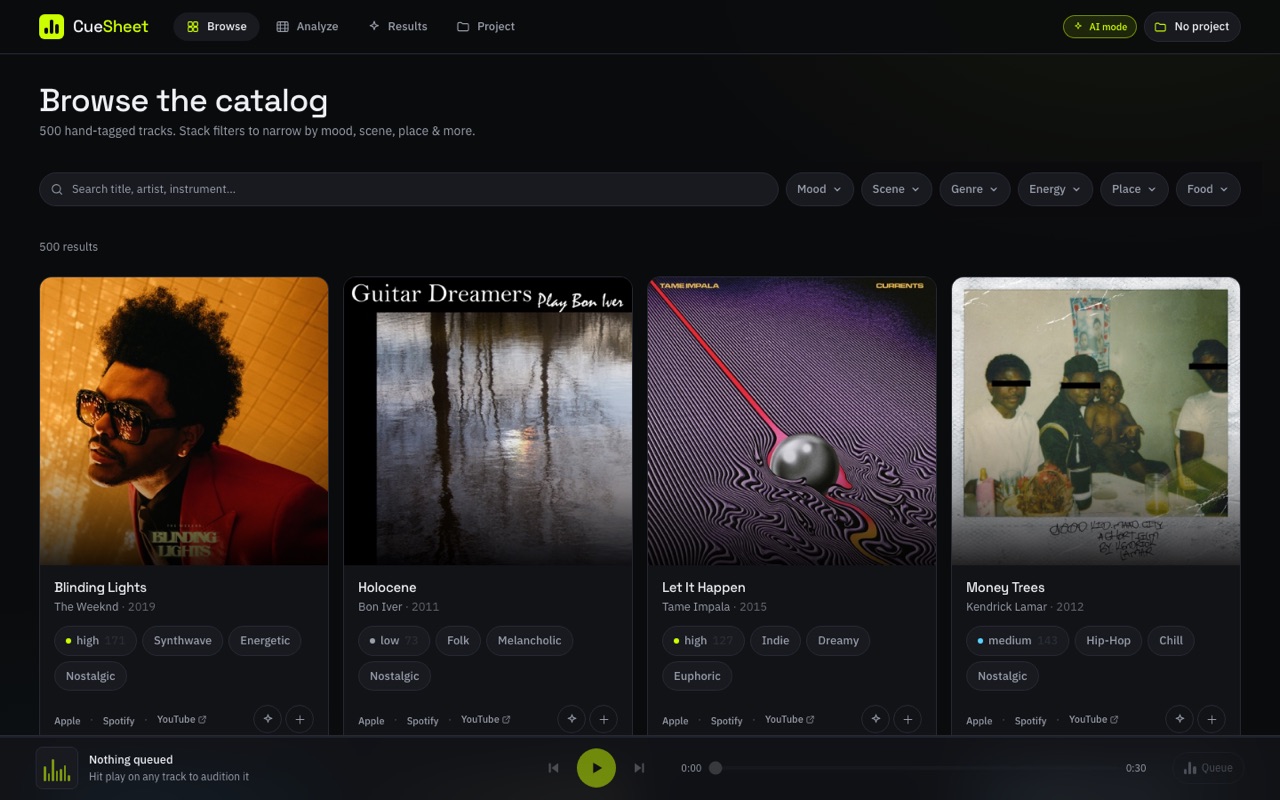The image size is (1280, 800).
Task: Add Holocene using its plus icon
Action: click(x=604, y=719)
